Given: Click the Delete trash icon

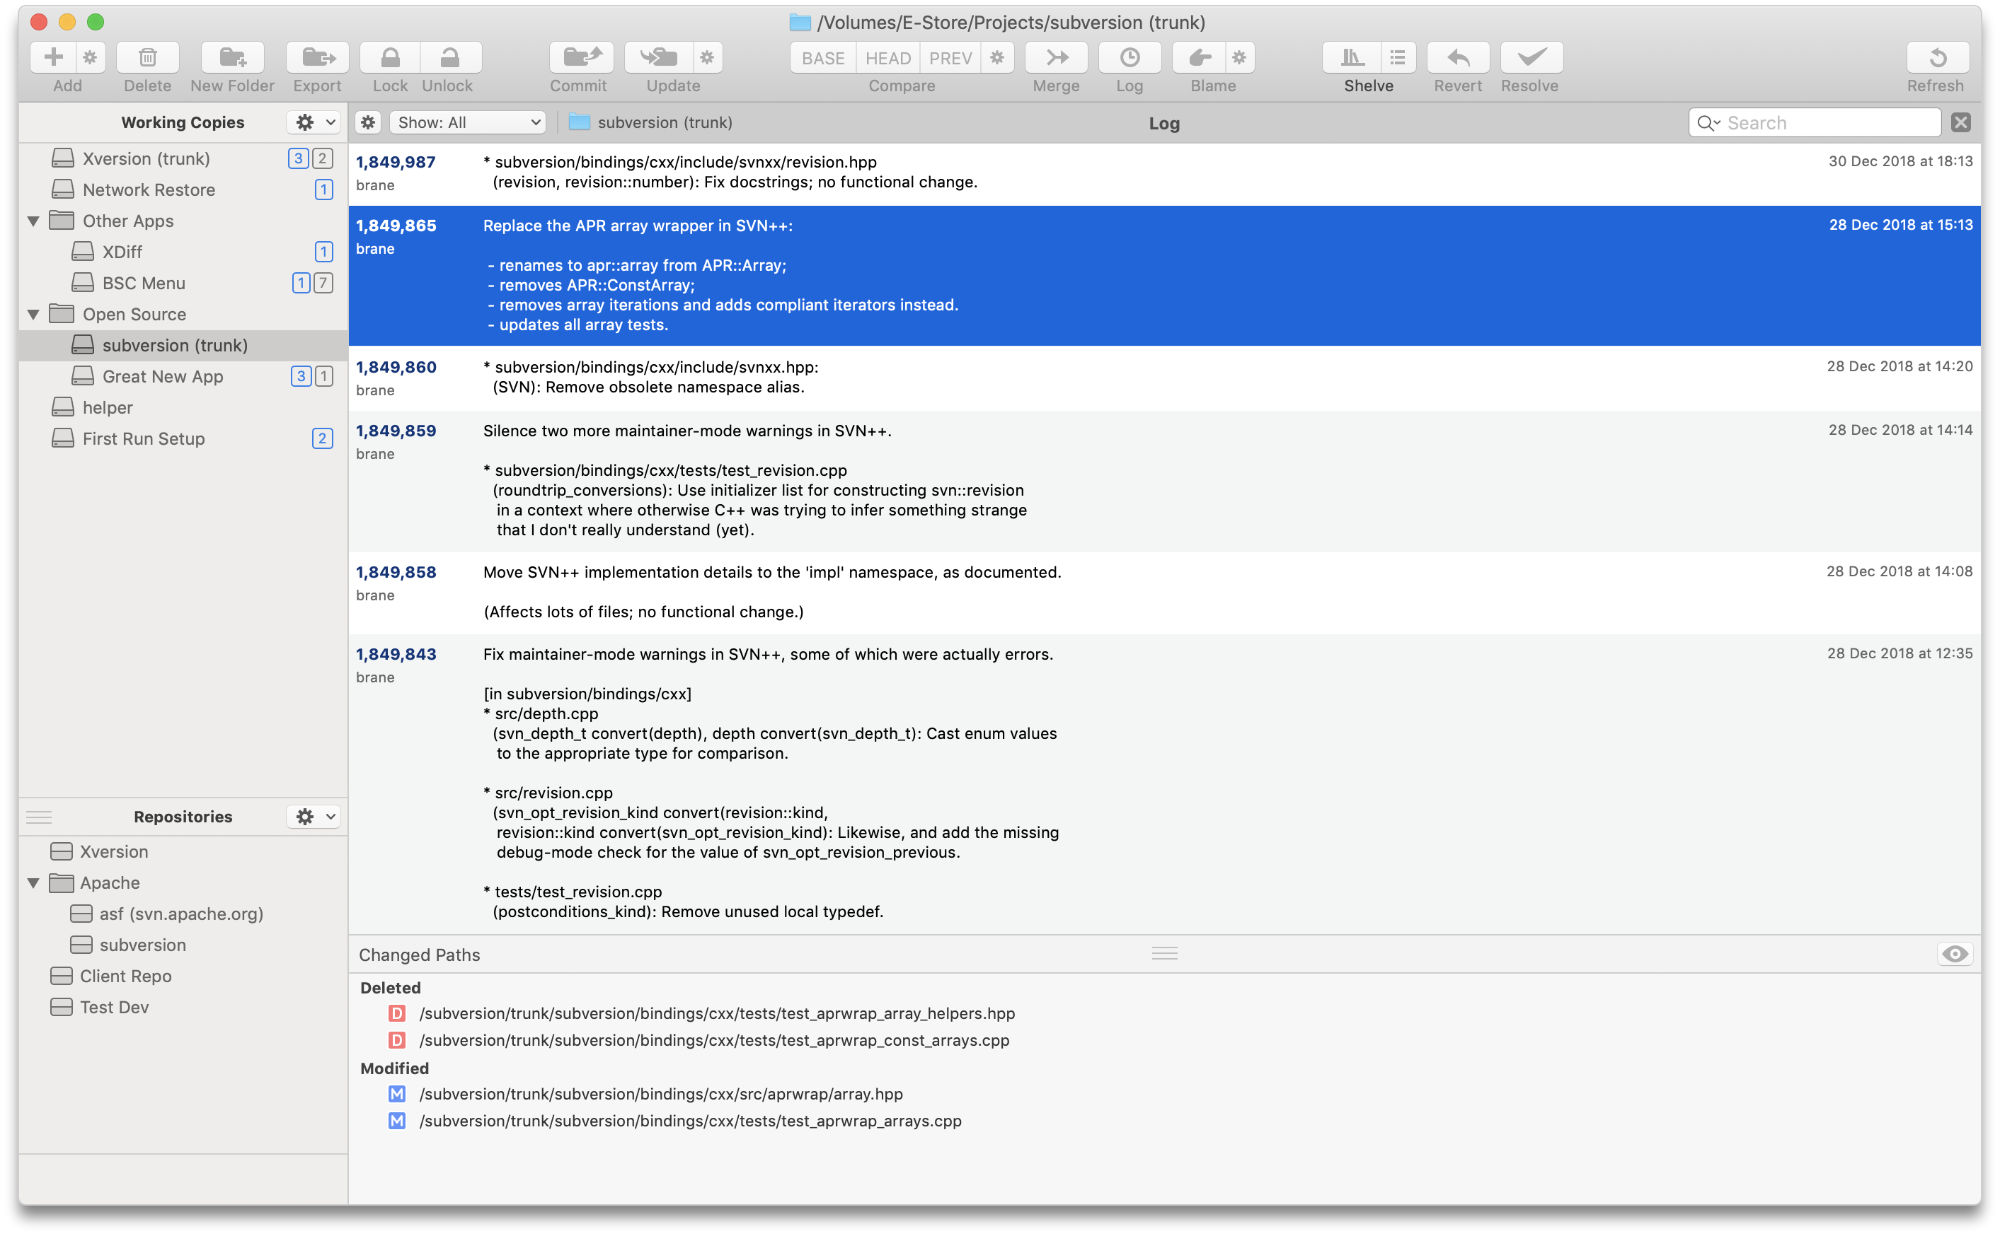Looking at the screenshot, I should click(148, 57).
